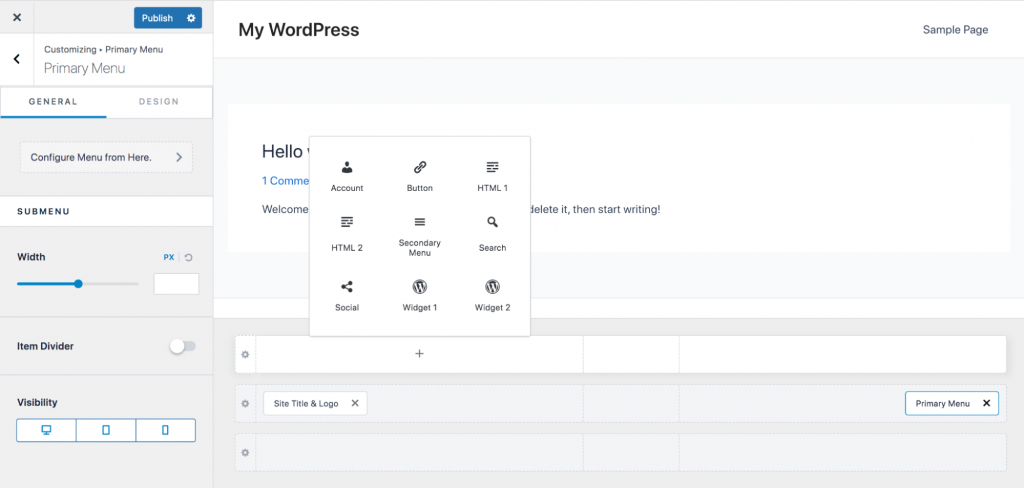Toggle the Item Divider switch
Viewport: 1024px width, 488px height.
tap(183, 346)
